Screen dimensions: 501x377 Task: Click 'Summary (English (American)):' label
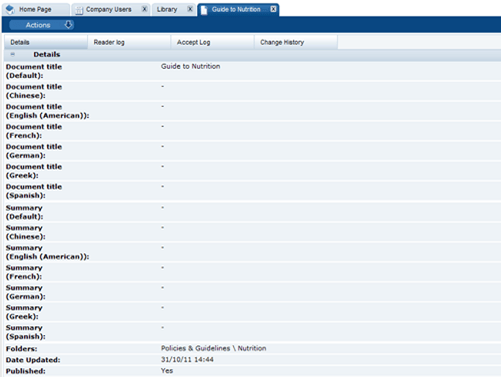(x=47, y=252)
